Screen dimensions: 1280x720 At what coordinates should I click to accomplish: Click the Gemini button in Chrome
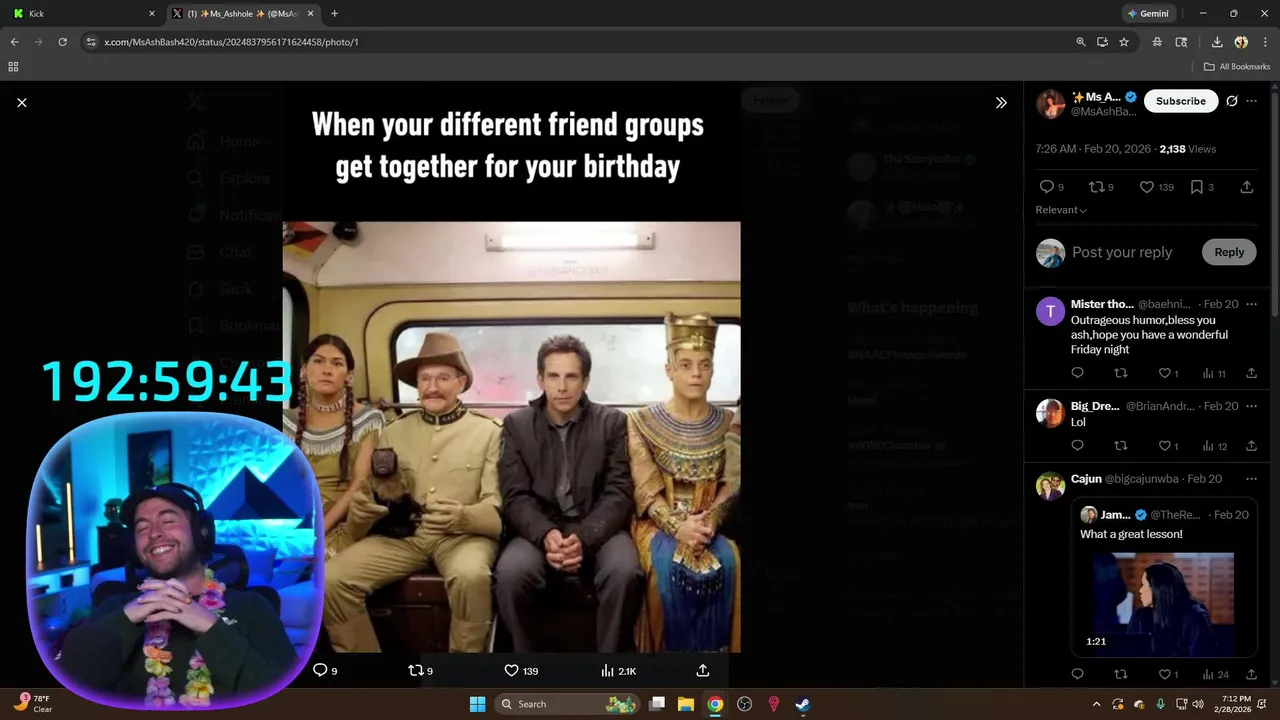click(x=1147, y=14)
